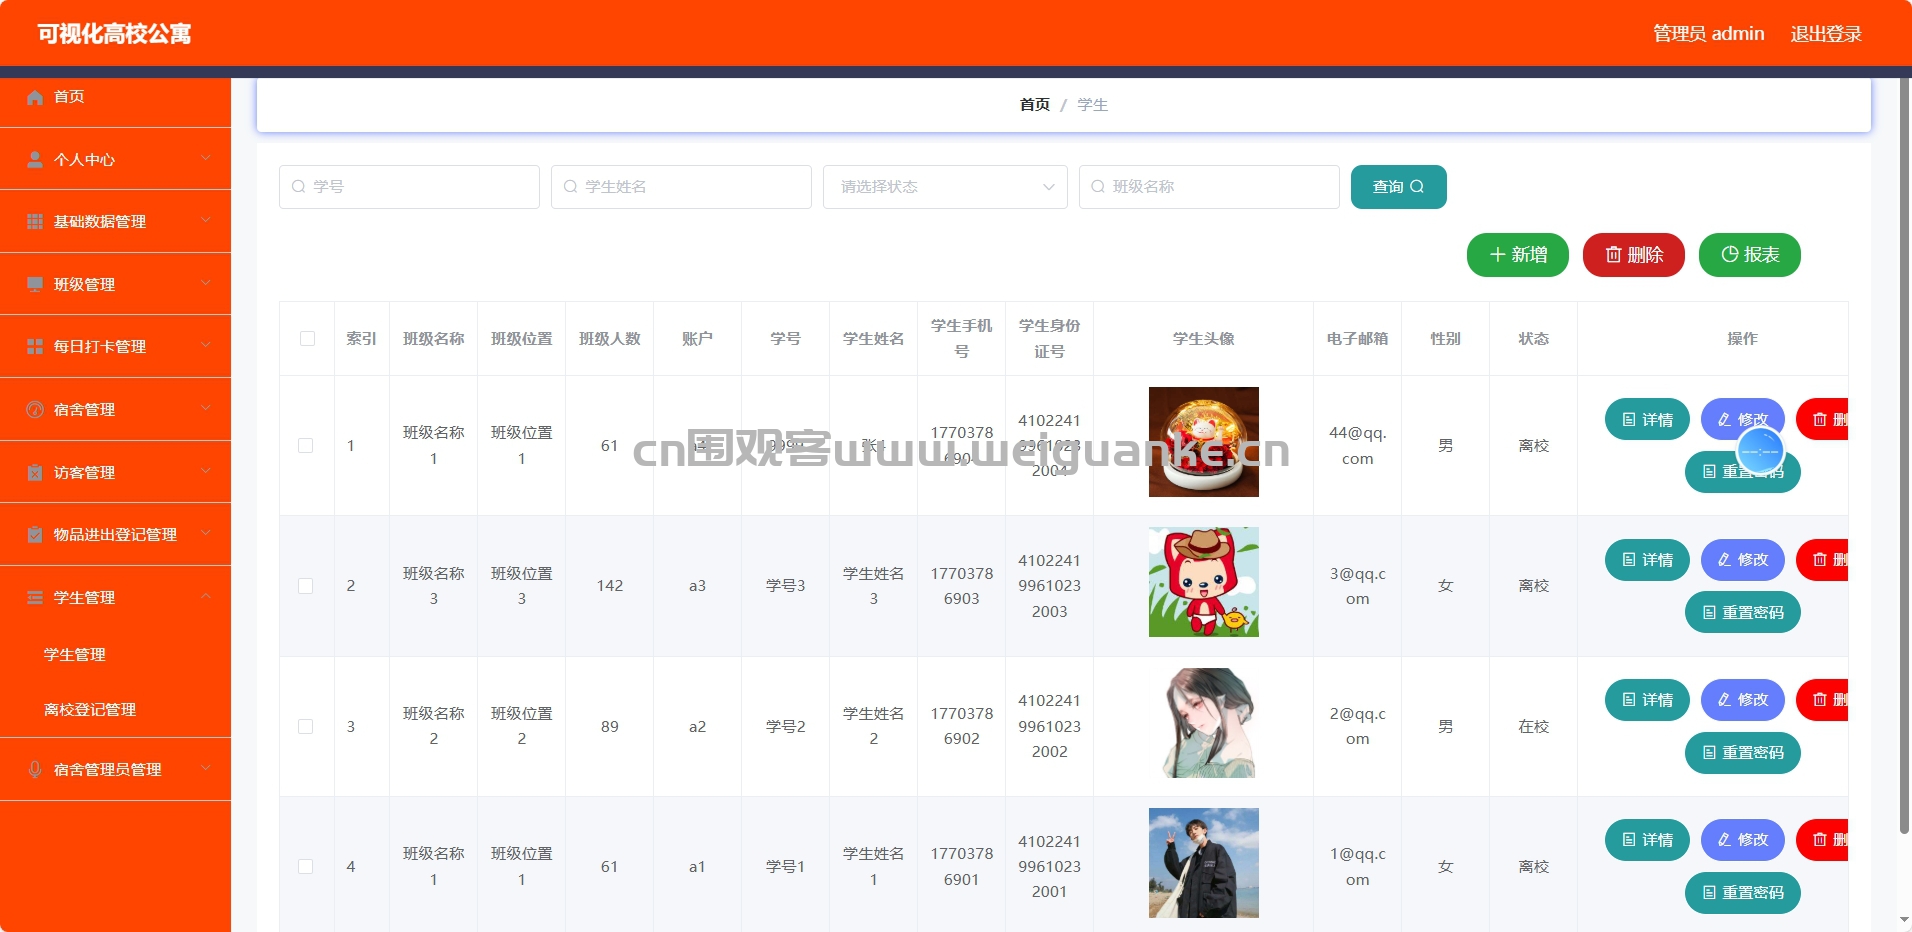Click the 首页 breadcrumb link

coord(1035,105)
